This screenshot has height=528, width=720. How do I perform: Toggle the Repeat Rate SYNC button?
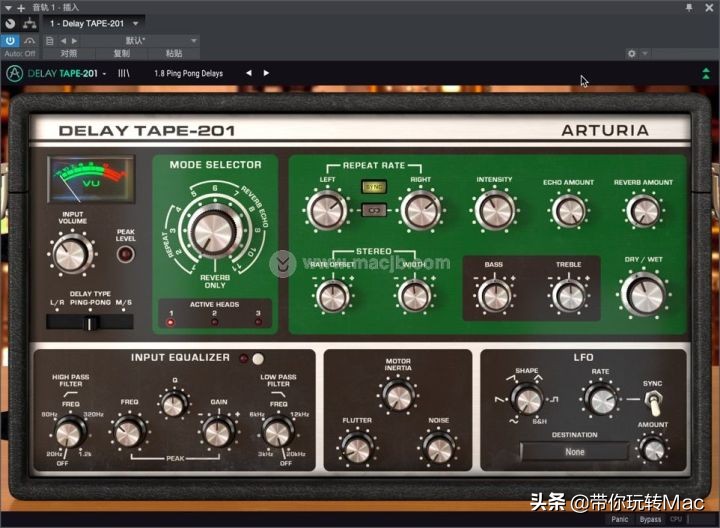tap(374, 187)
